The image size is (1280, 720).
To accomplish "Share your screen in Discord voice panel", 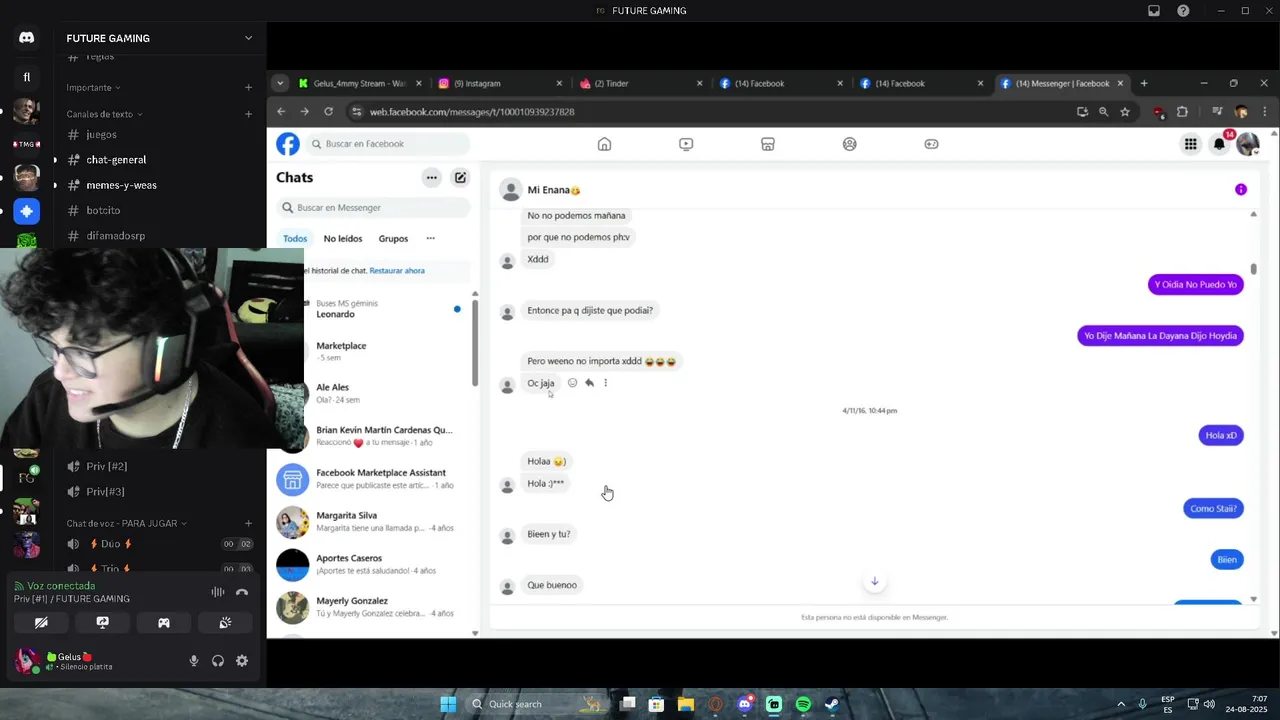I will pyautogui.click(x=102, y=622).
